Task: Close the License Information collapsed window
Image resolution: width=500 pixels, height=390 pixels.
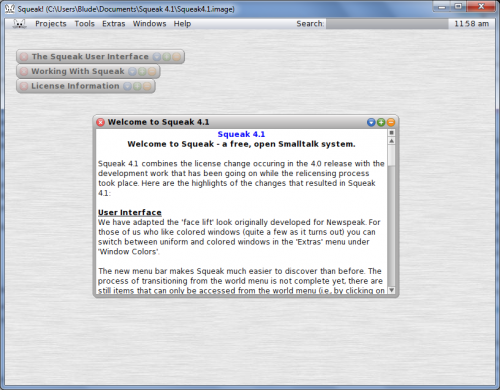Action: point(24,86)
